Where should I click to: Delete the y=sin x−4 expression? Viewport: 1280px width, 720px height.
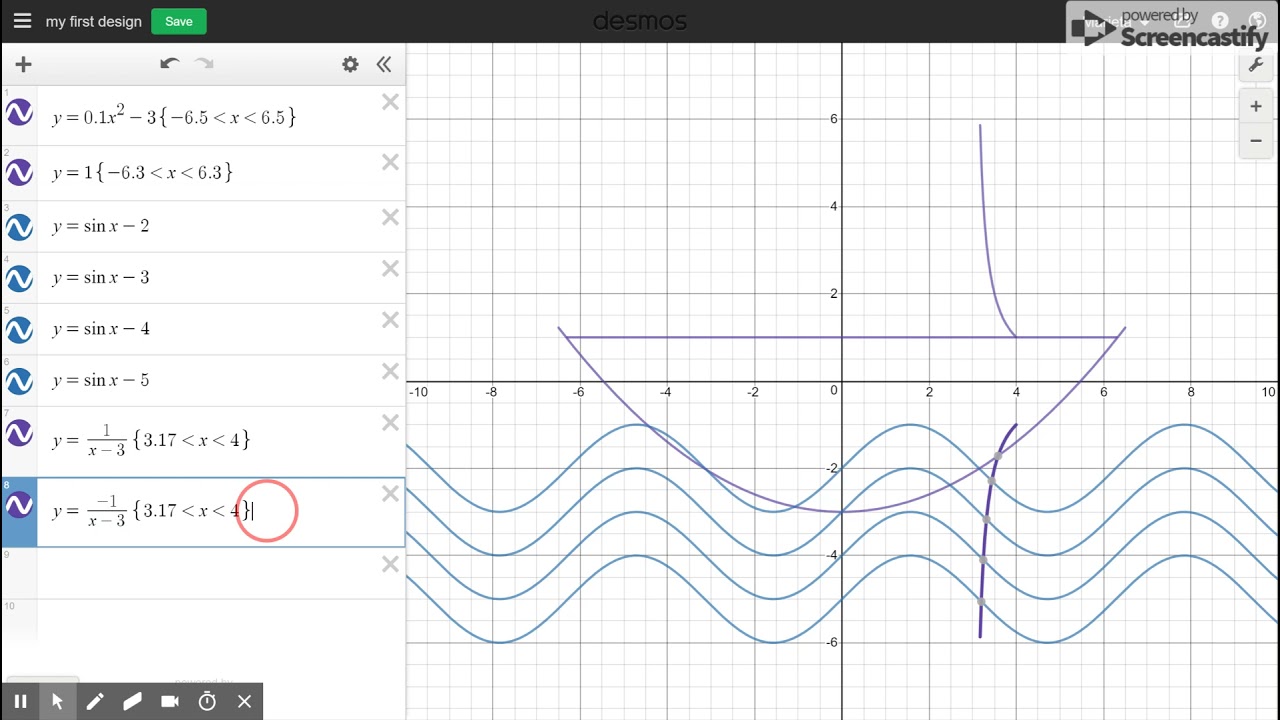tap(390, 320)
